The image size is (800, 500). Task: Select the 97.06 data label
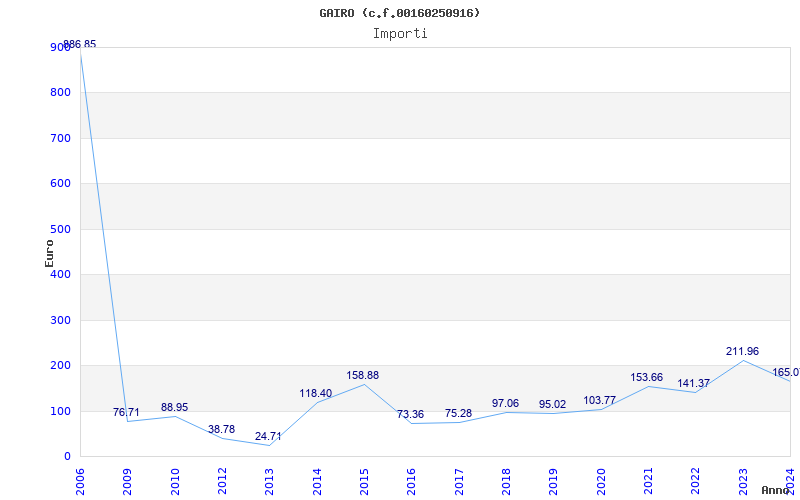505,404
